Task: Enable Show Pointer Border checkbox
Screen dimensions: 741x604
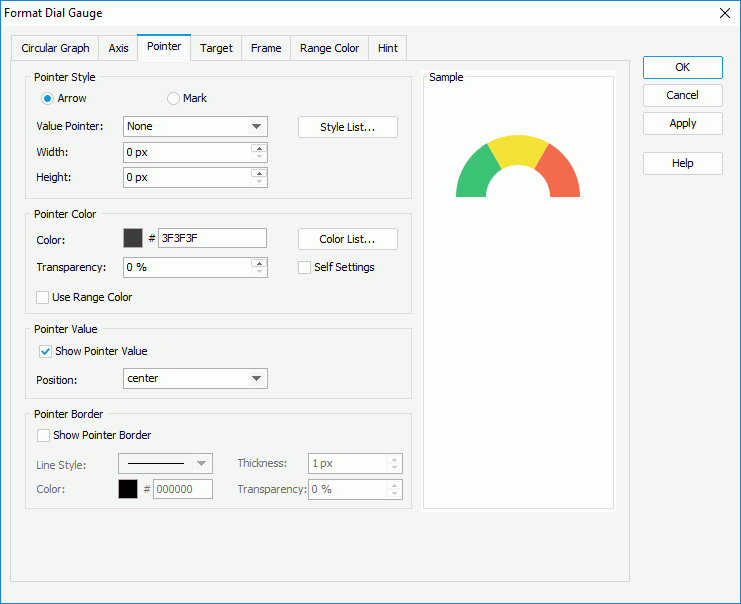Action: tap(43, 435)
